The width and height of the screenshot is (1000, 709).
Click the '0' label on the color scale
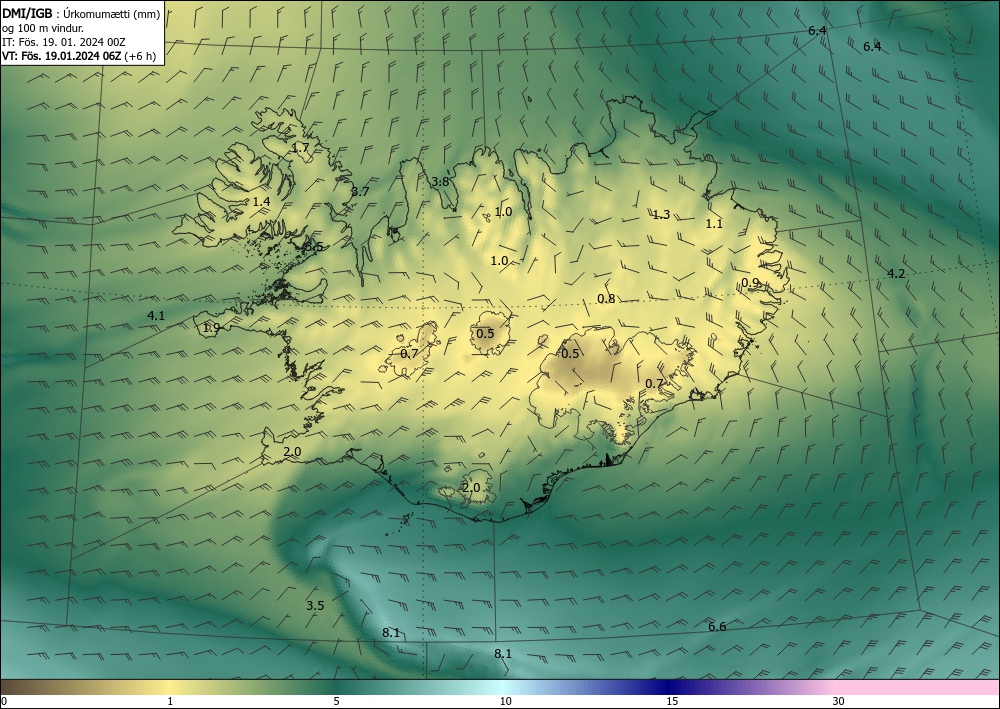(x=4, y=702)
